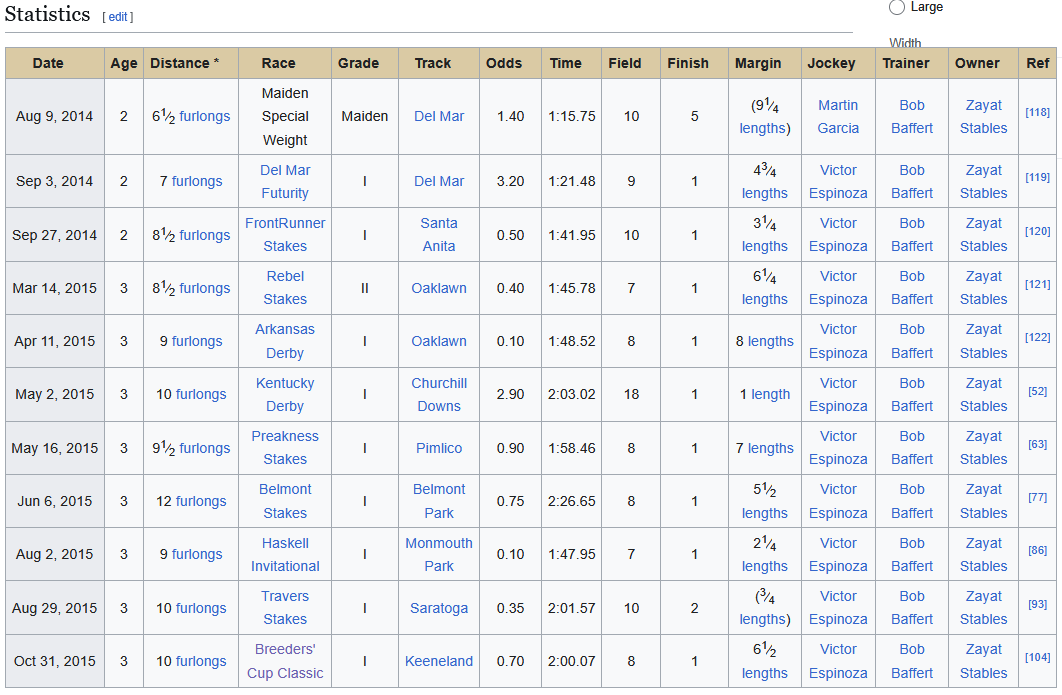Screen dimensions: 1062x695
Task: Open the Belmont Park track link
Action: (x=439, y=501)
